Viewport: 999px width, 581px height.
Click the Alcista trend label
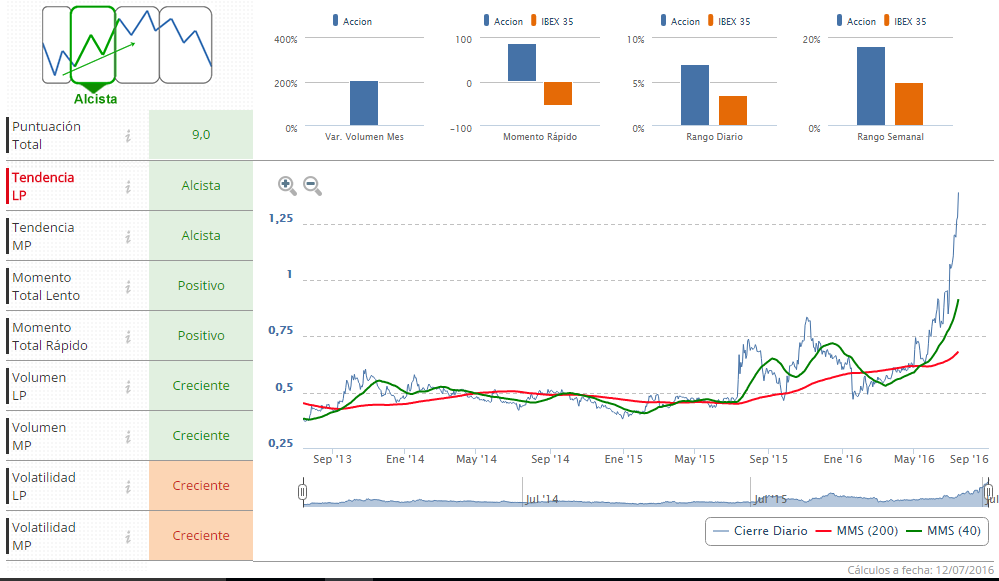[x=95, y=99]
